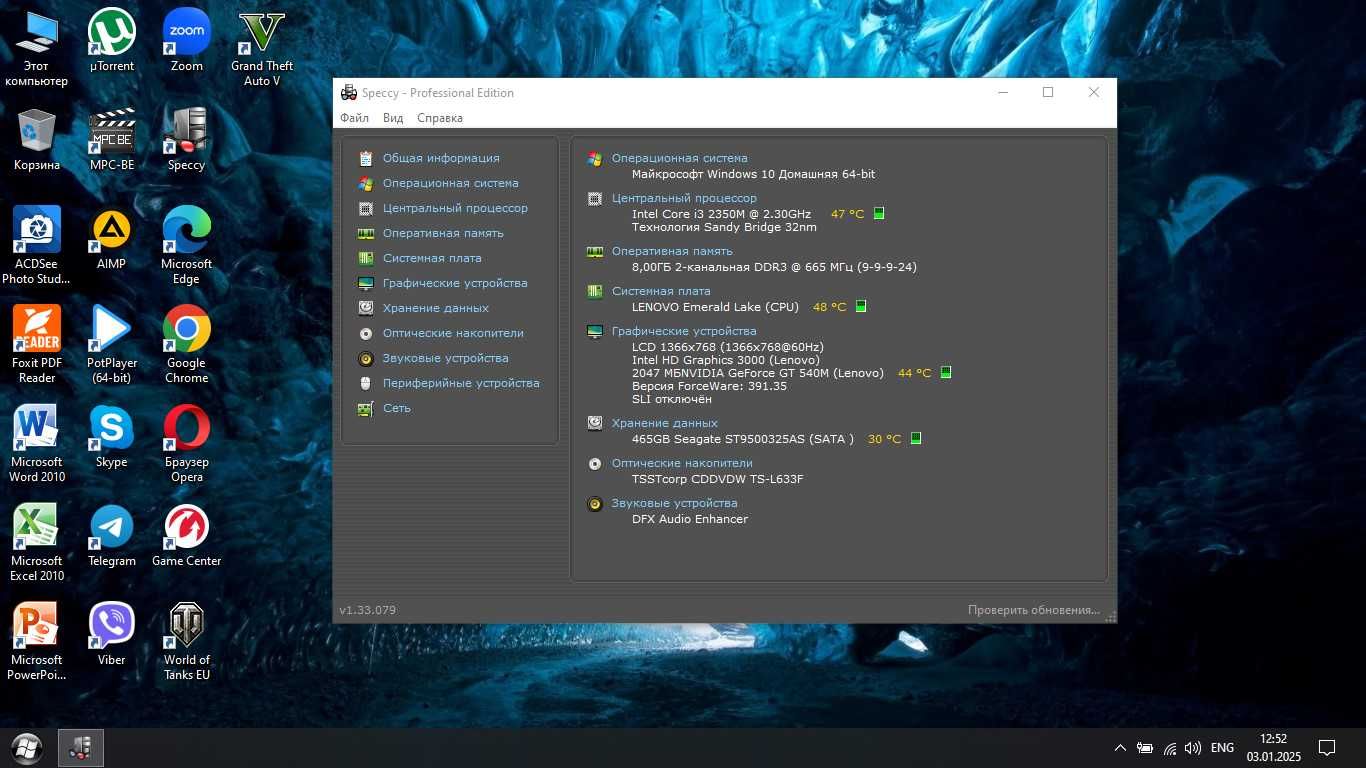Click Оперативная память heading in summary panel
The width and height of the screenshot is (1366, 768).
pos(672,251)
